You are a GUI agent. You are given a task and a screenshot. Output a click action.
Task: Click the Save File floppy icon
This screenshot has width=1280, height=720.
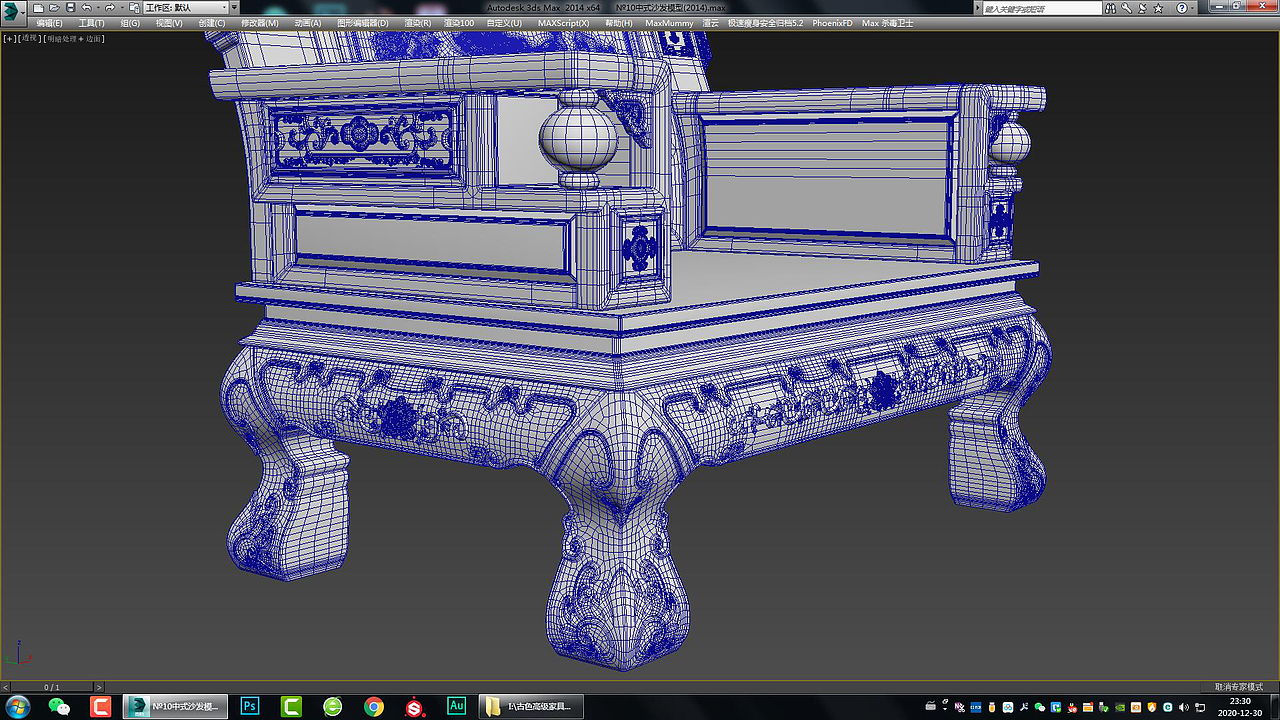coord(70,8)
